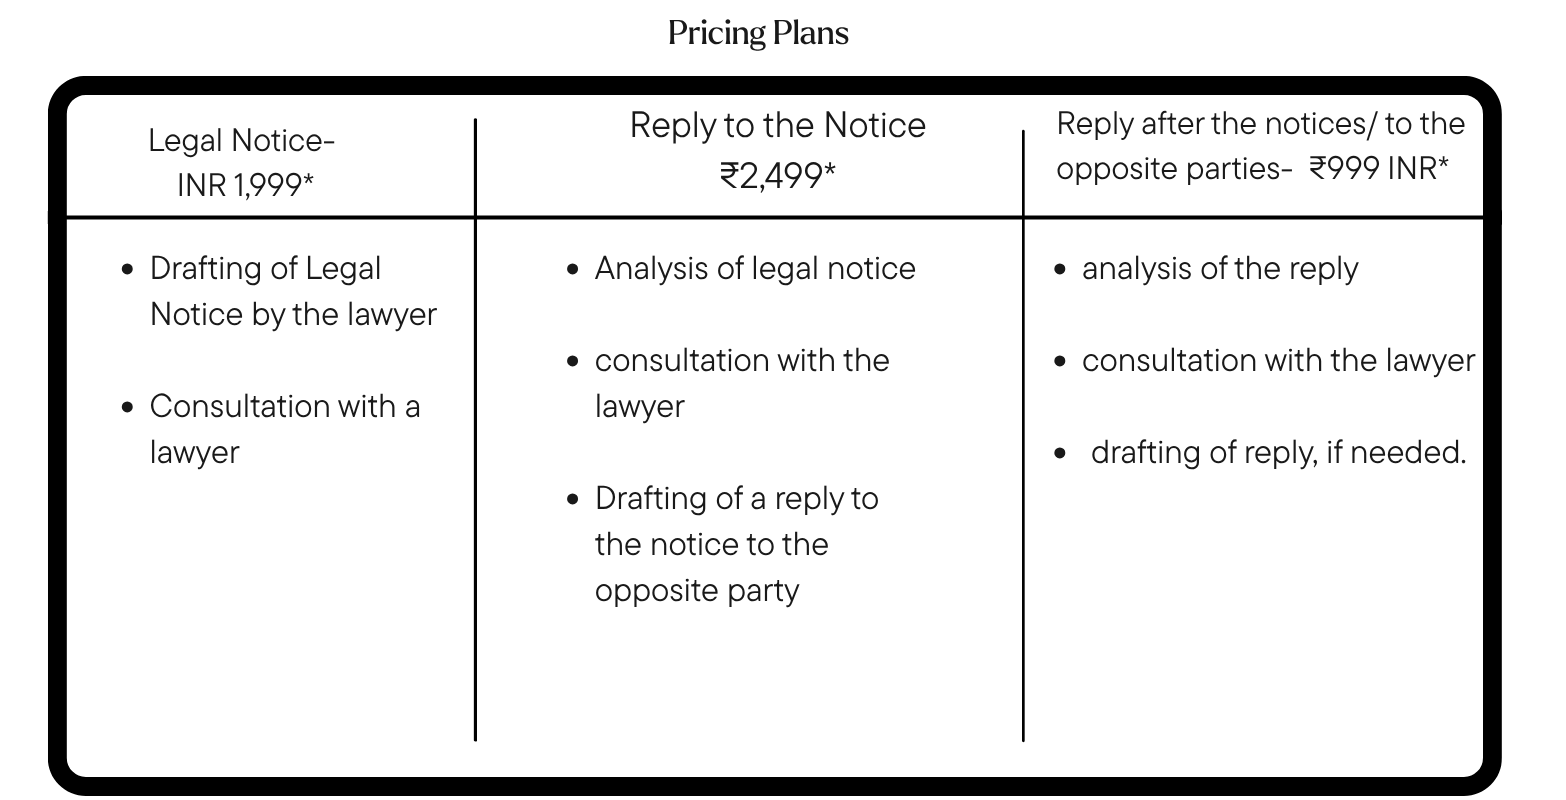The width and height of the screenshot is (1566, 800).
Task: Select the "analysis of the reply" feature
Action: (1220, 269)
